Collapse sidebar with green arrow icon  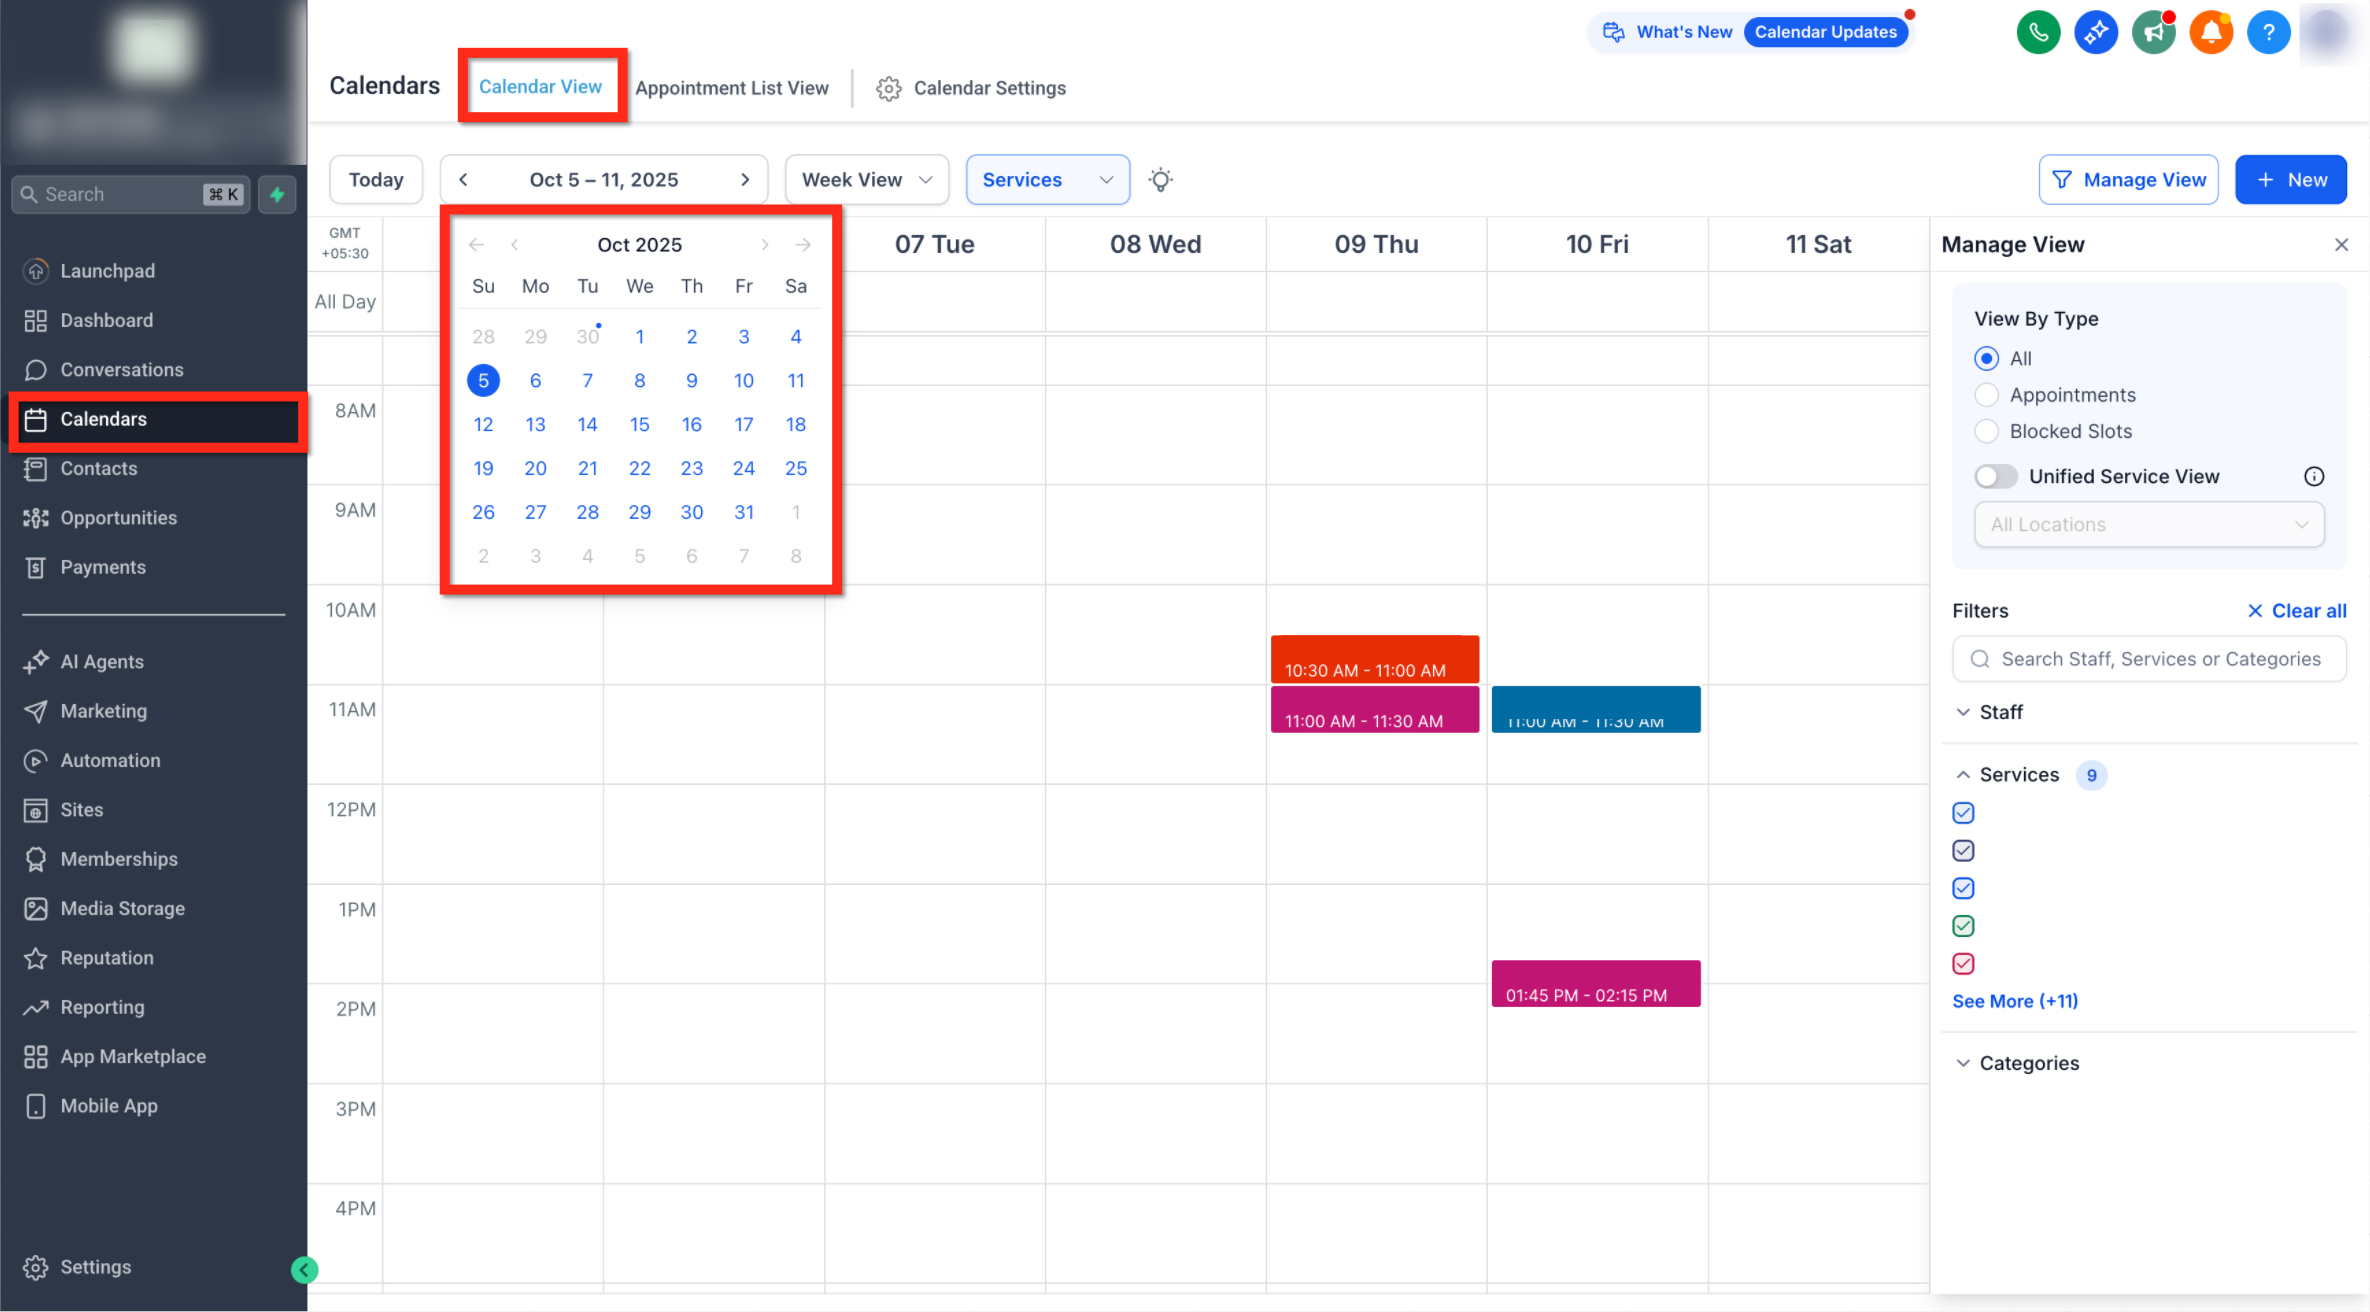click(304, 1269)
